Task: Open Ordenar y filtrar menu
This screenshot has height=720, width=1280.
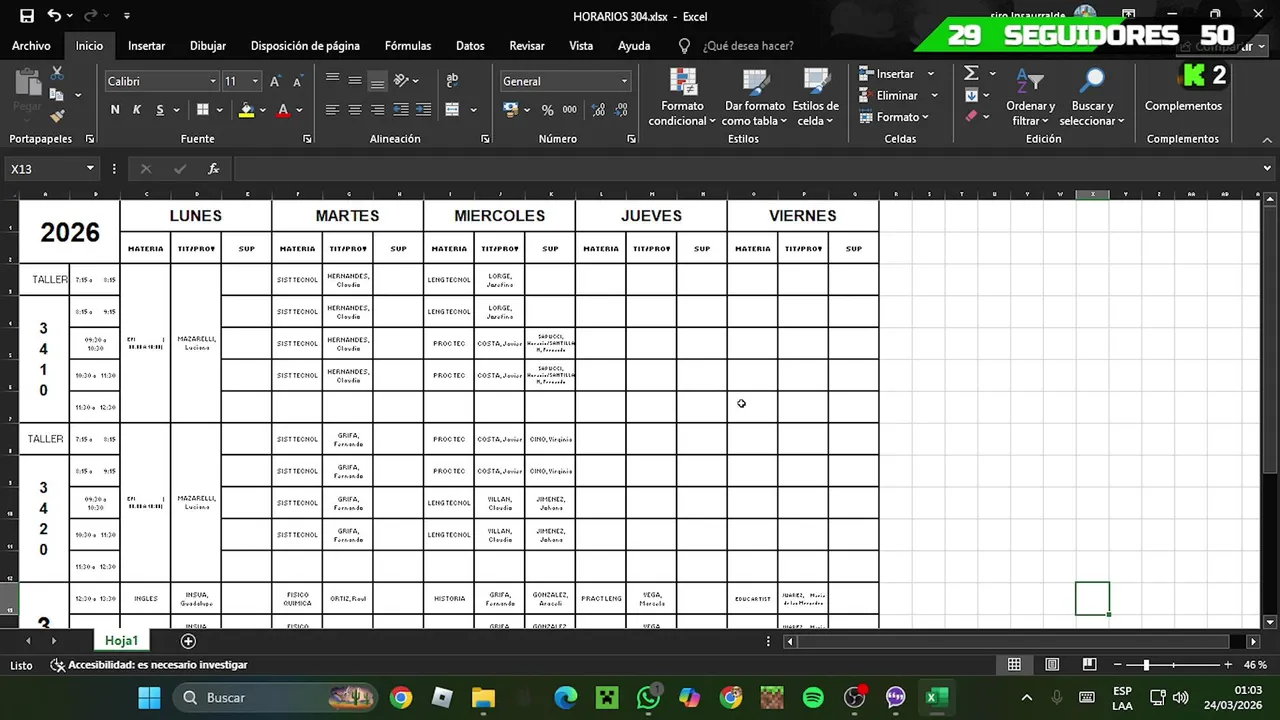Action: [1030, 97]
